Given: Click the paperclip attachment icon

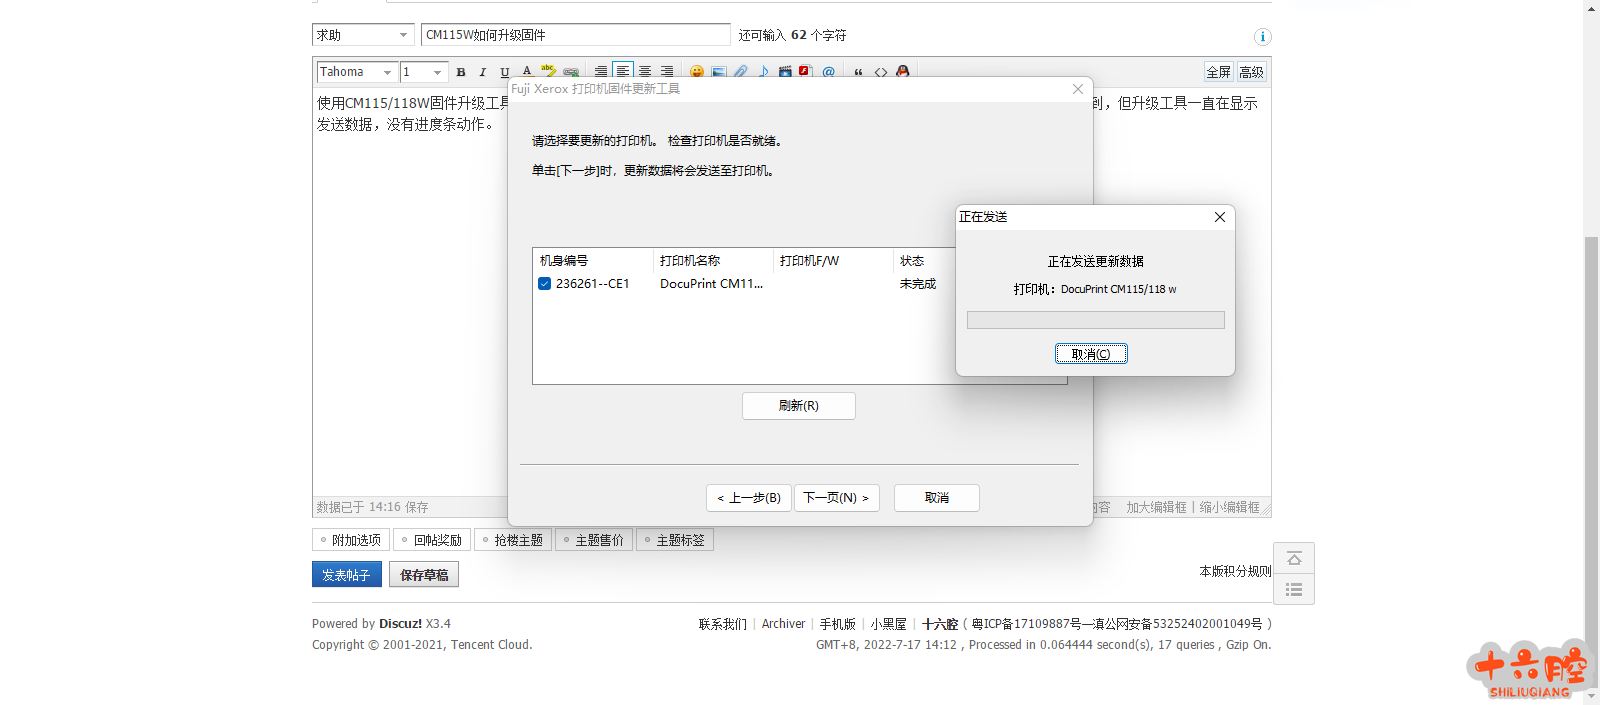Looking at the screenshot, I should [741, 72].
